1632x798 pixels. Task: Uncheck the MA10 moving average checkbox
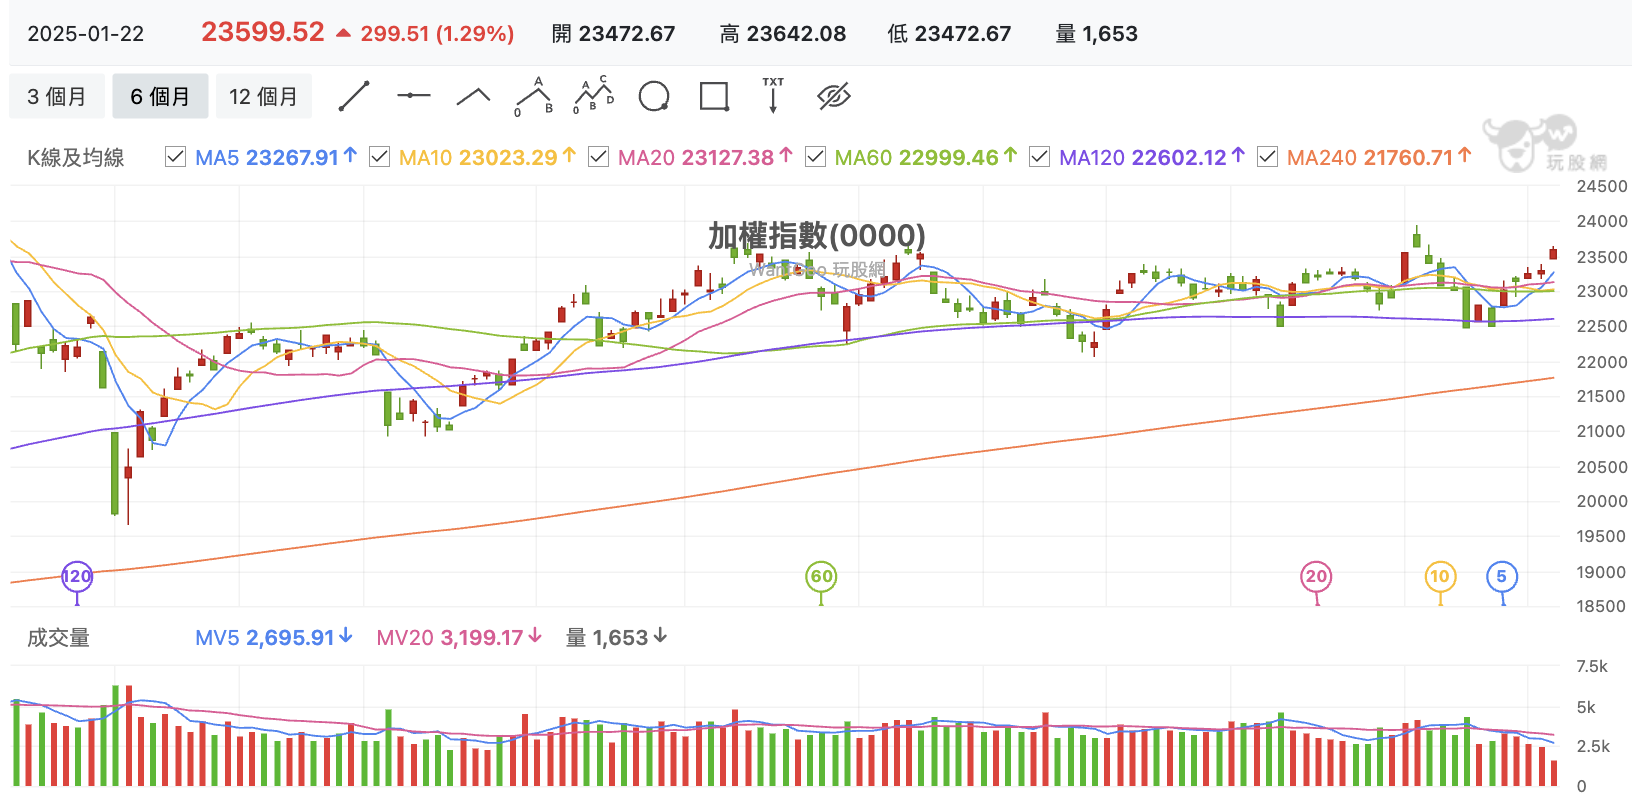pos(379,157)
